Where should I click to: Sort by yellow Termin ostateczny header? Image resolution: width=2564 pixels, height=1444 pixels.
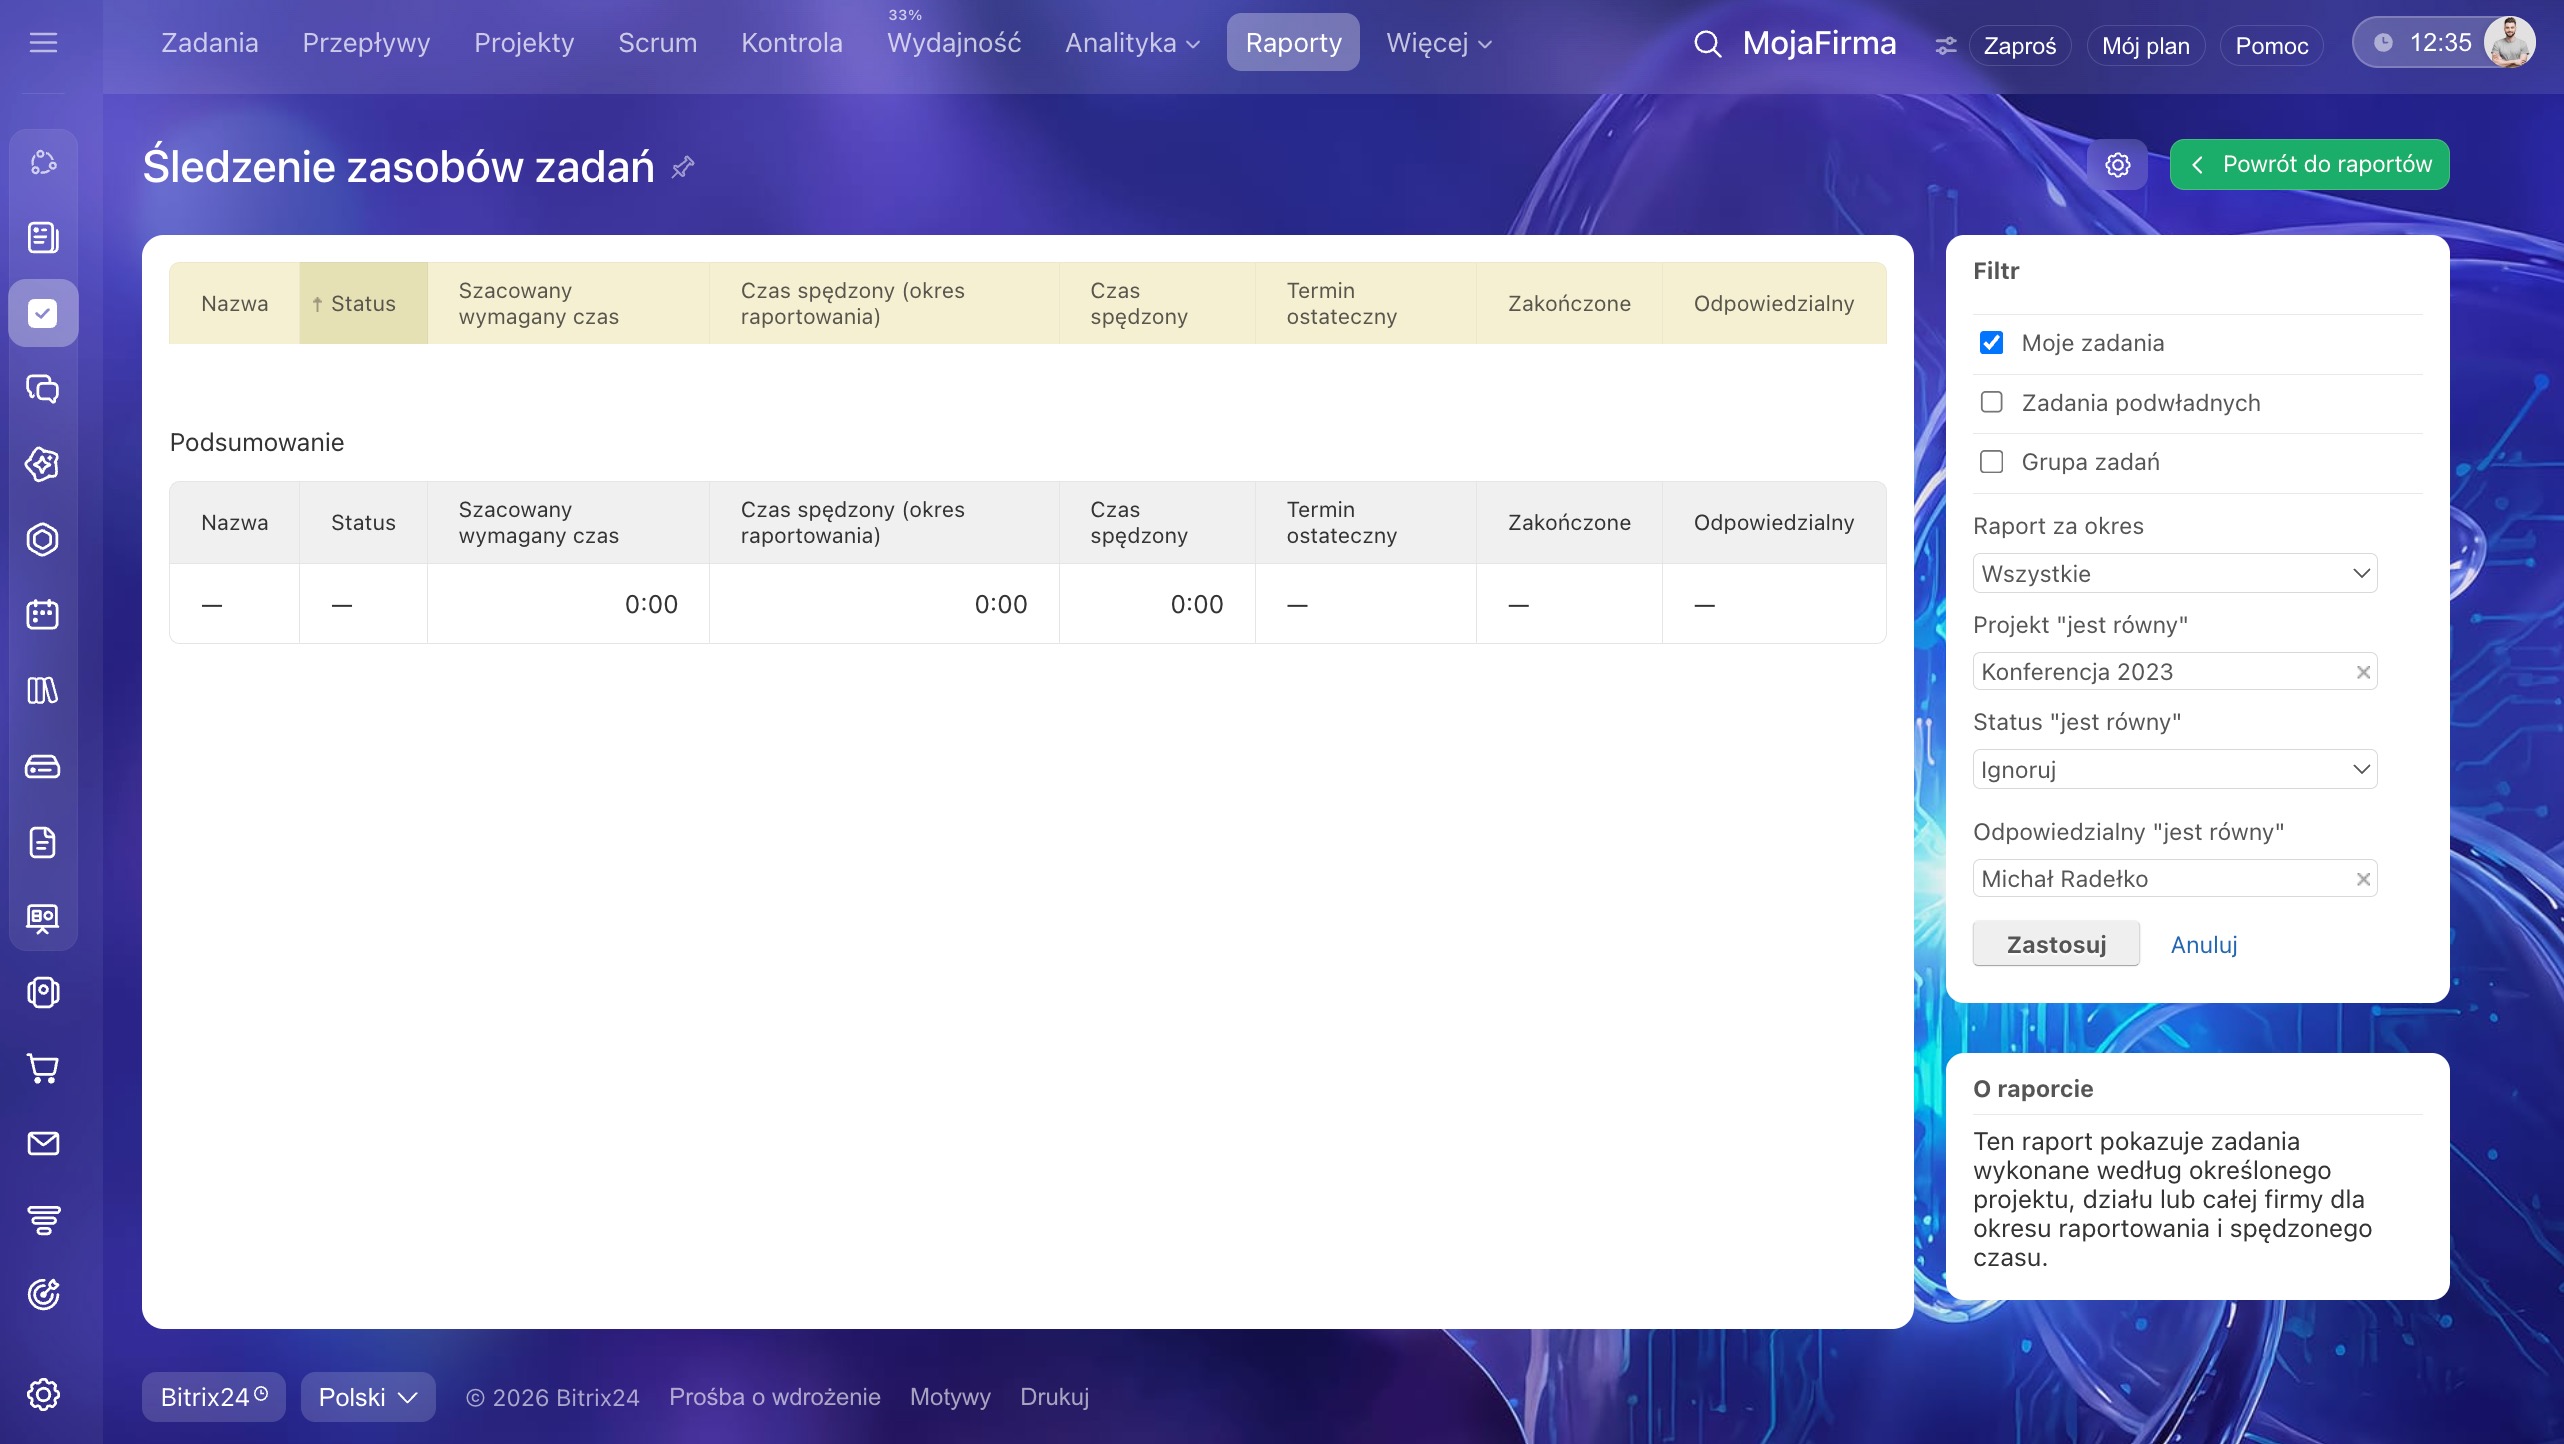point(1366,303)
